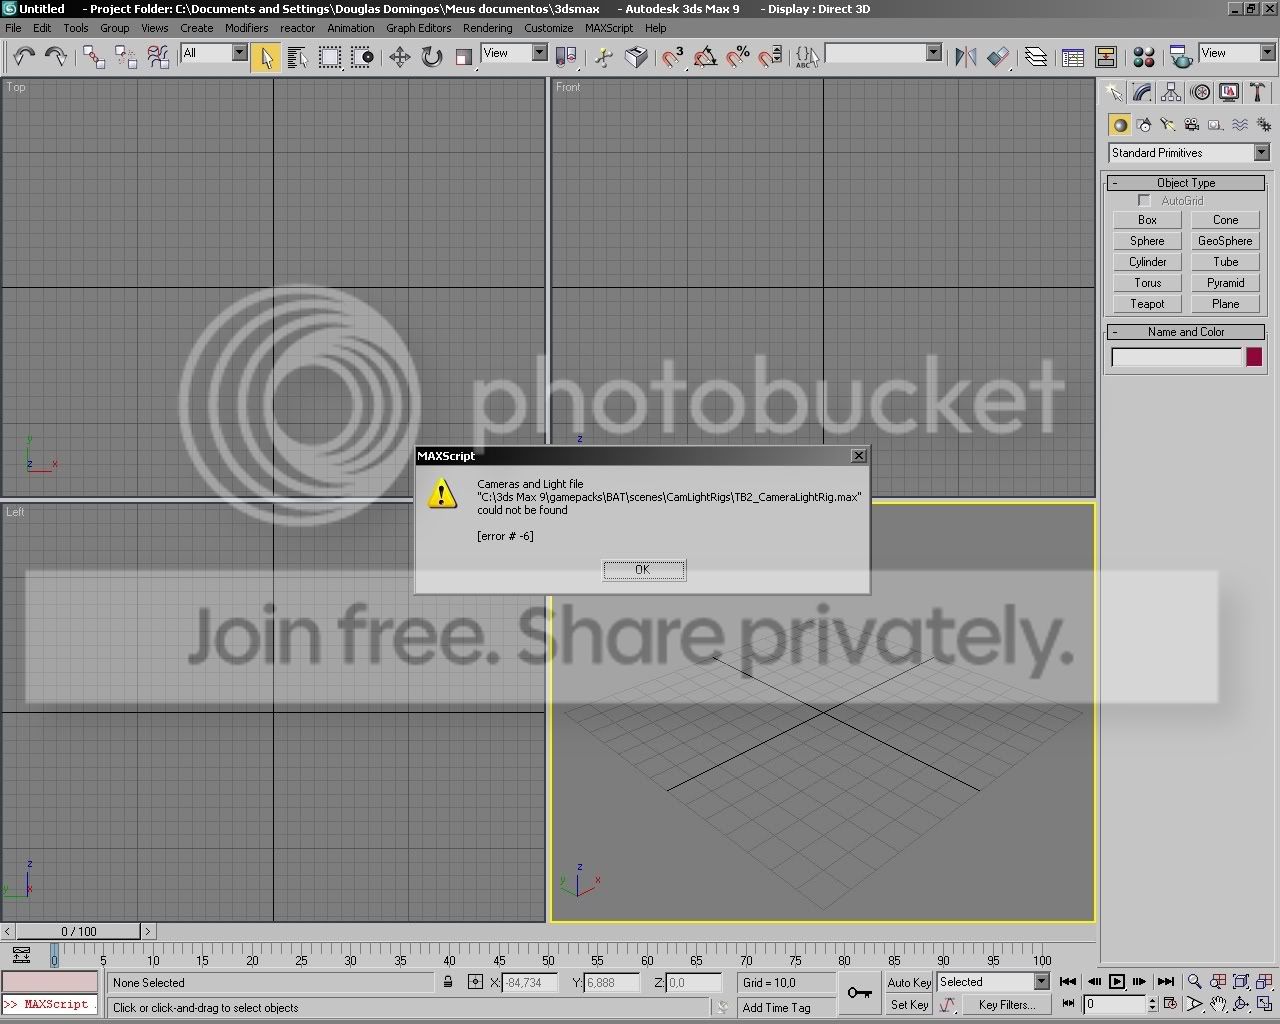Toggle the 3D Snaps magnet button
The width and height of the screenshot is (1280, 1024).
tap(673, 57)
